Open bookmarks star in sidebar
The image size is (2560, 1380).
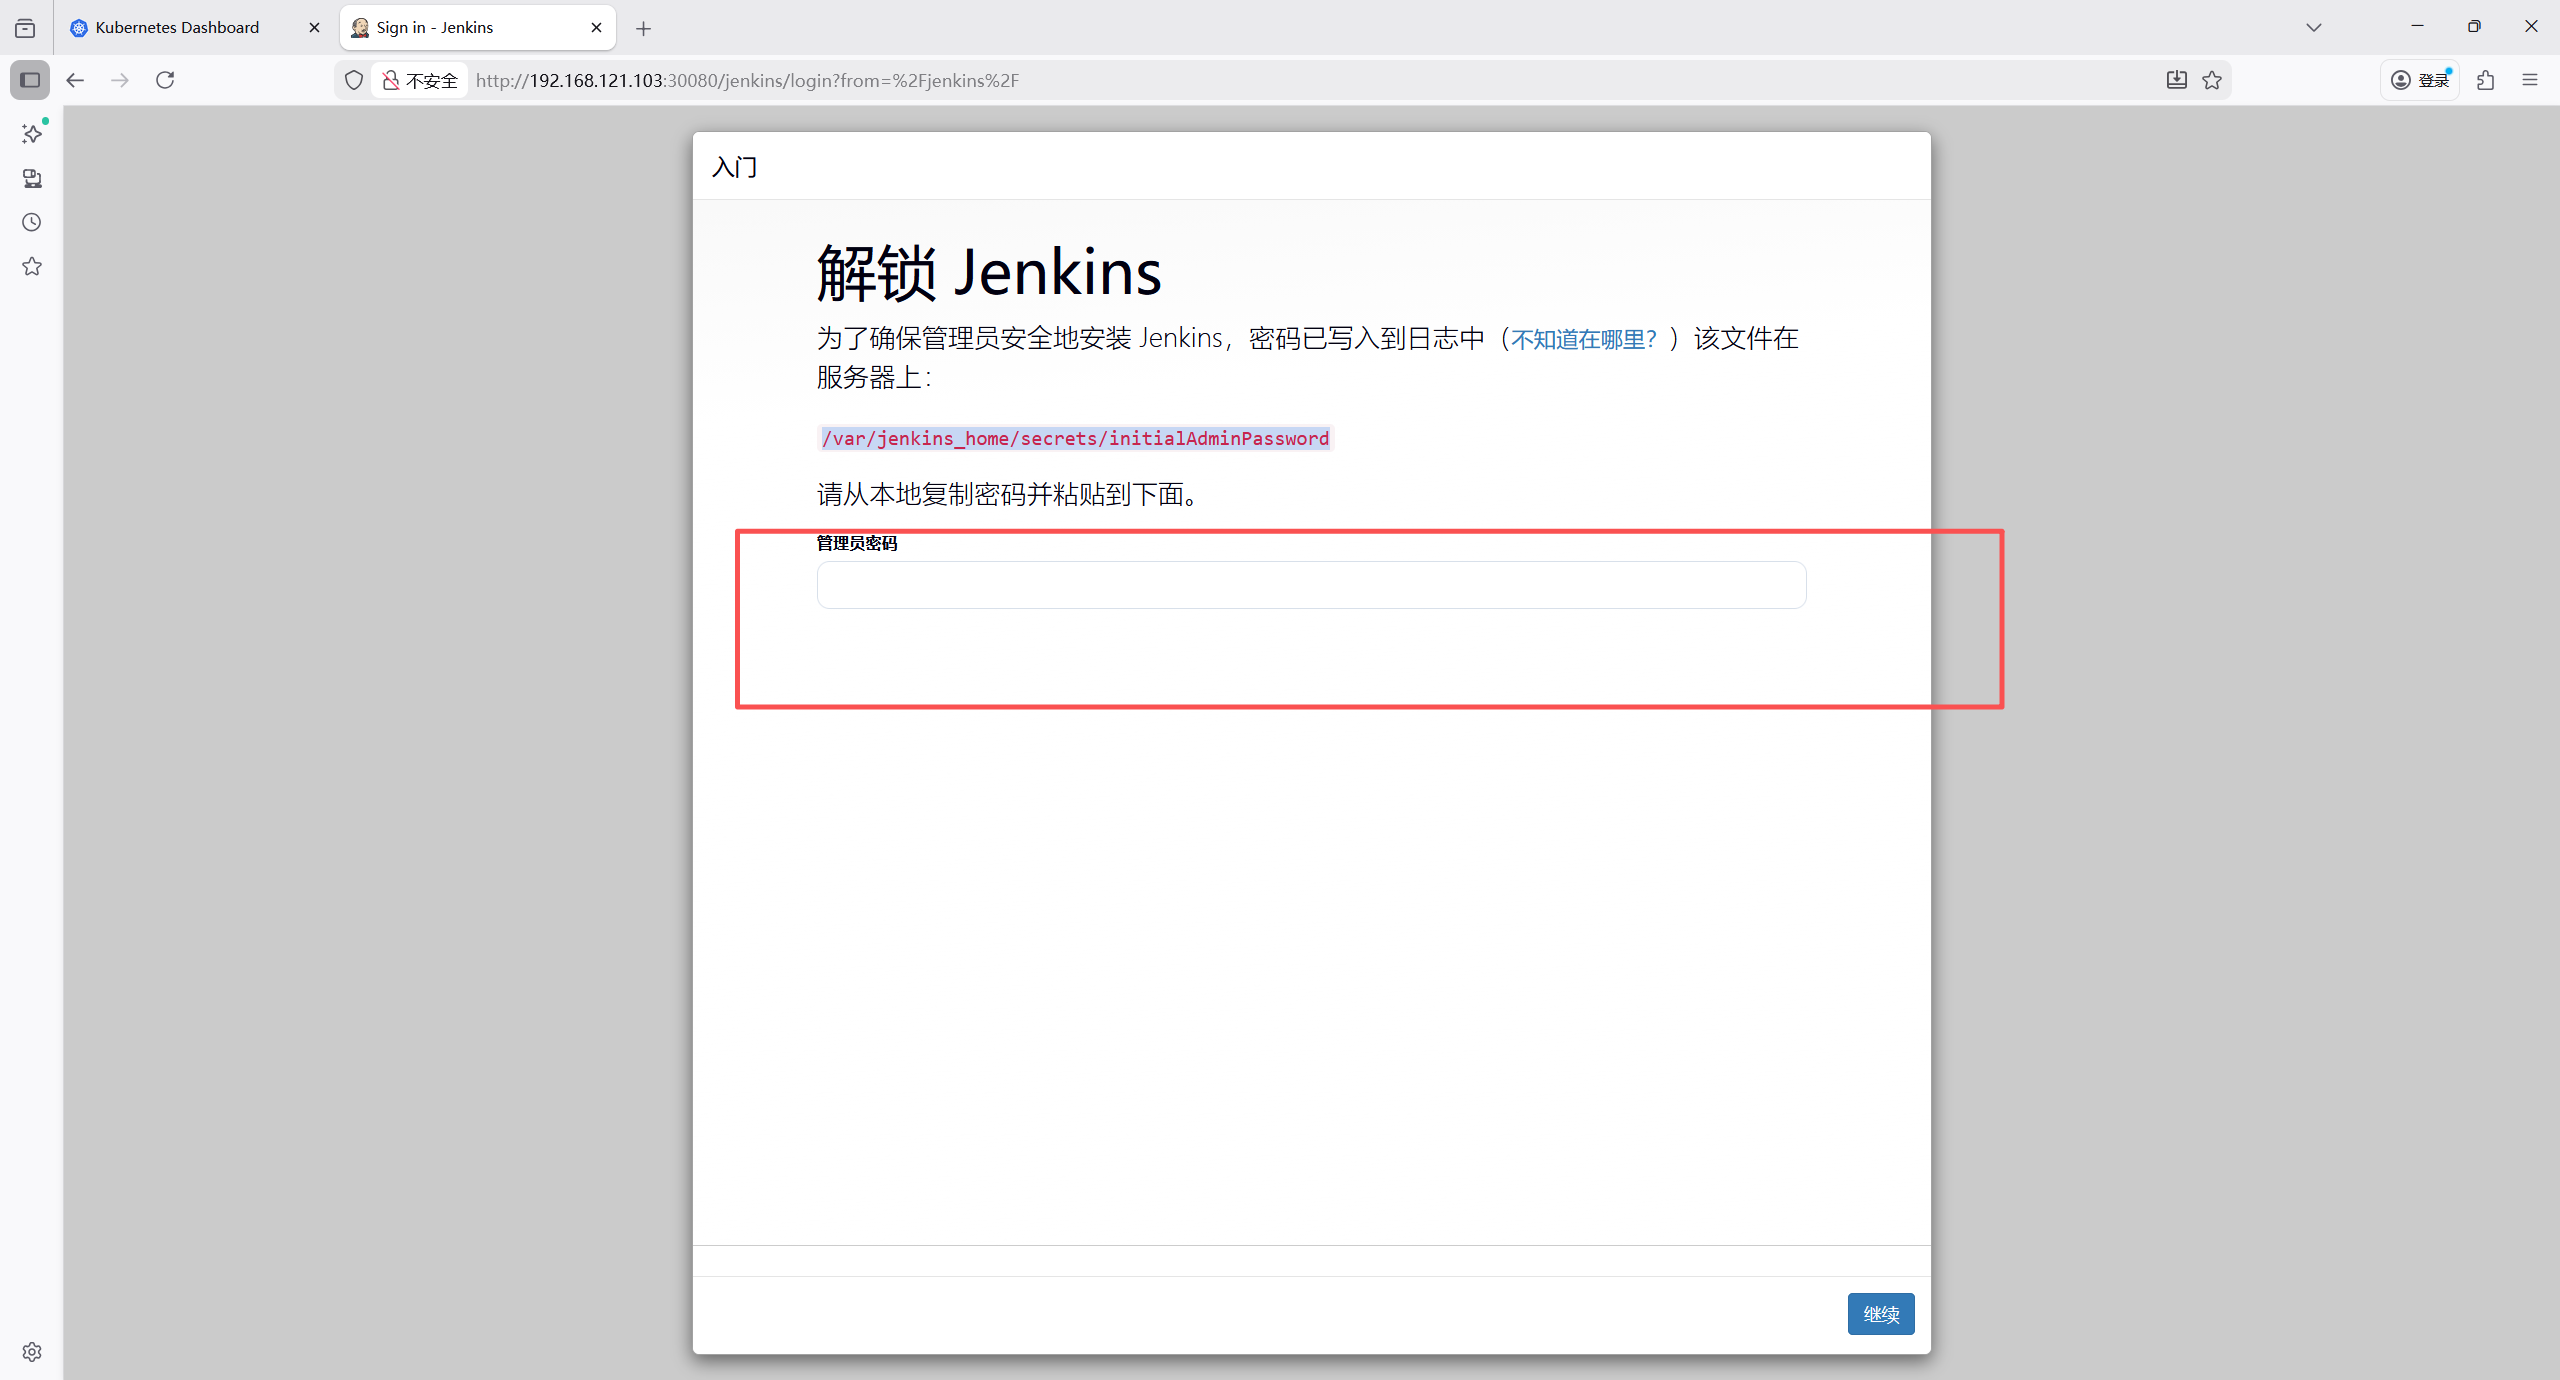[32, 266]
